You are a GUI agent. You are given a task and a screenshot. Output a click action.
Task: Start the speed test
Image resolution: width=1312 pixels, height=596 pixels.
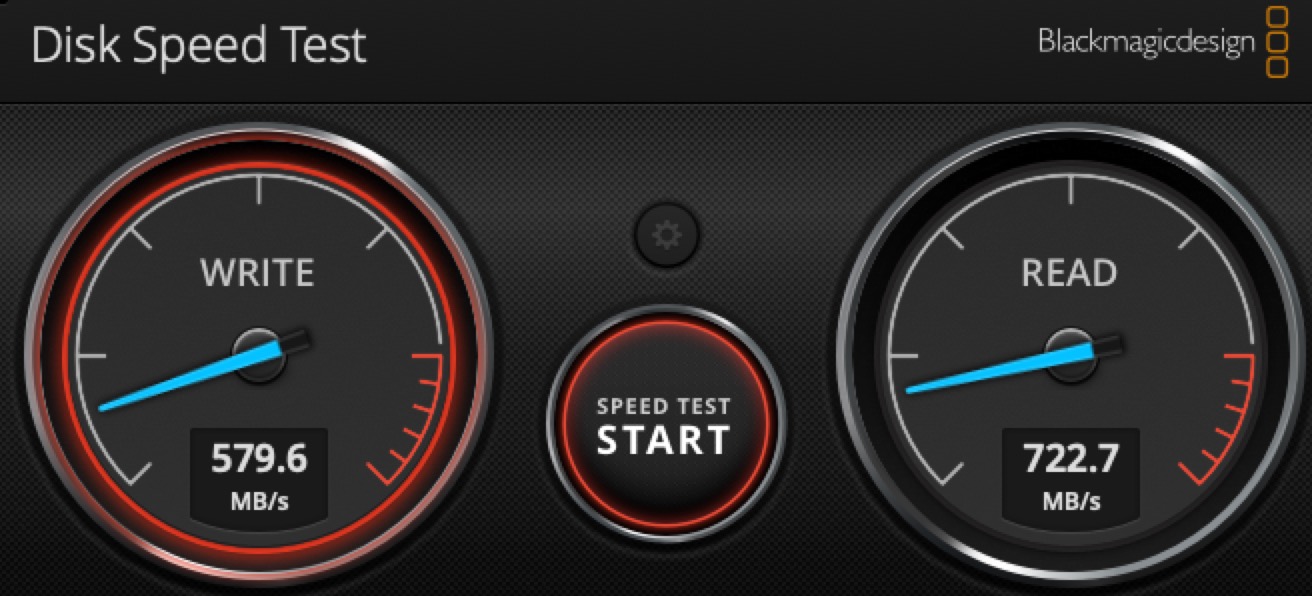[666, 426]
